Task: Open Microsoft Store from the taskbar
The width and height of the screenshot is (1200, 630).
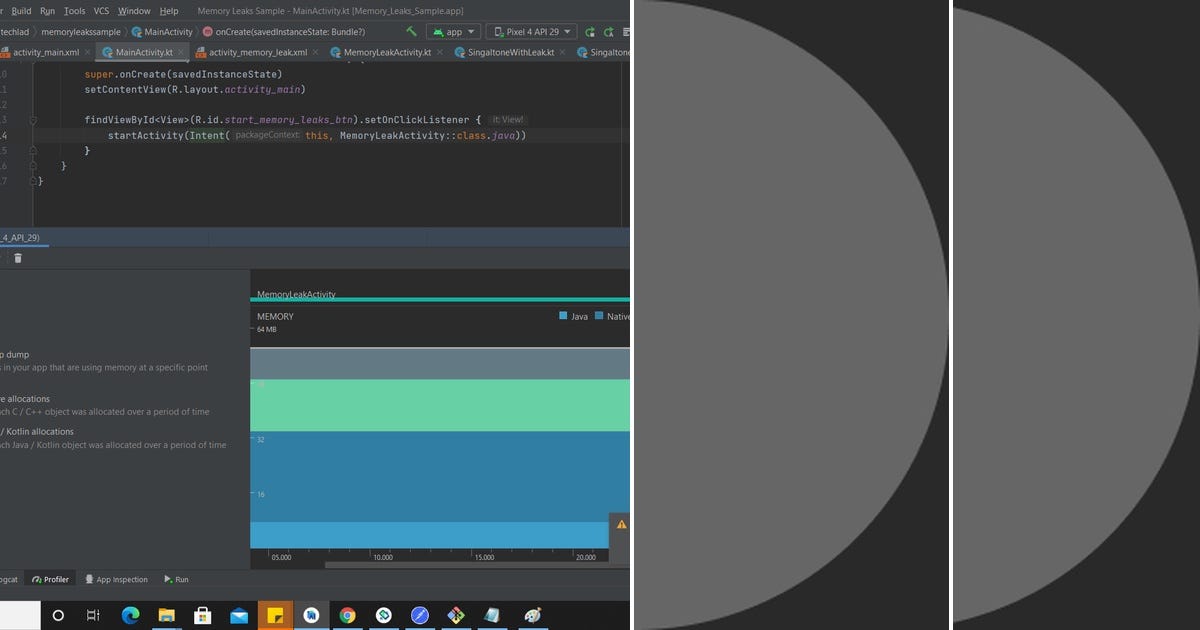Action: point(202,615)
